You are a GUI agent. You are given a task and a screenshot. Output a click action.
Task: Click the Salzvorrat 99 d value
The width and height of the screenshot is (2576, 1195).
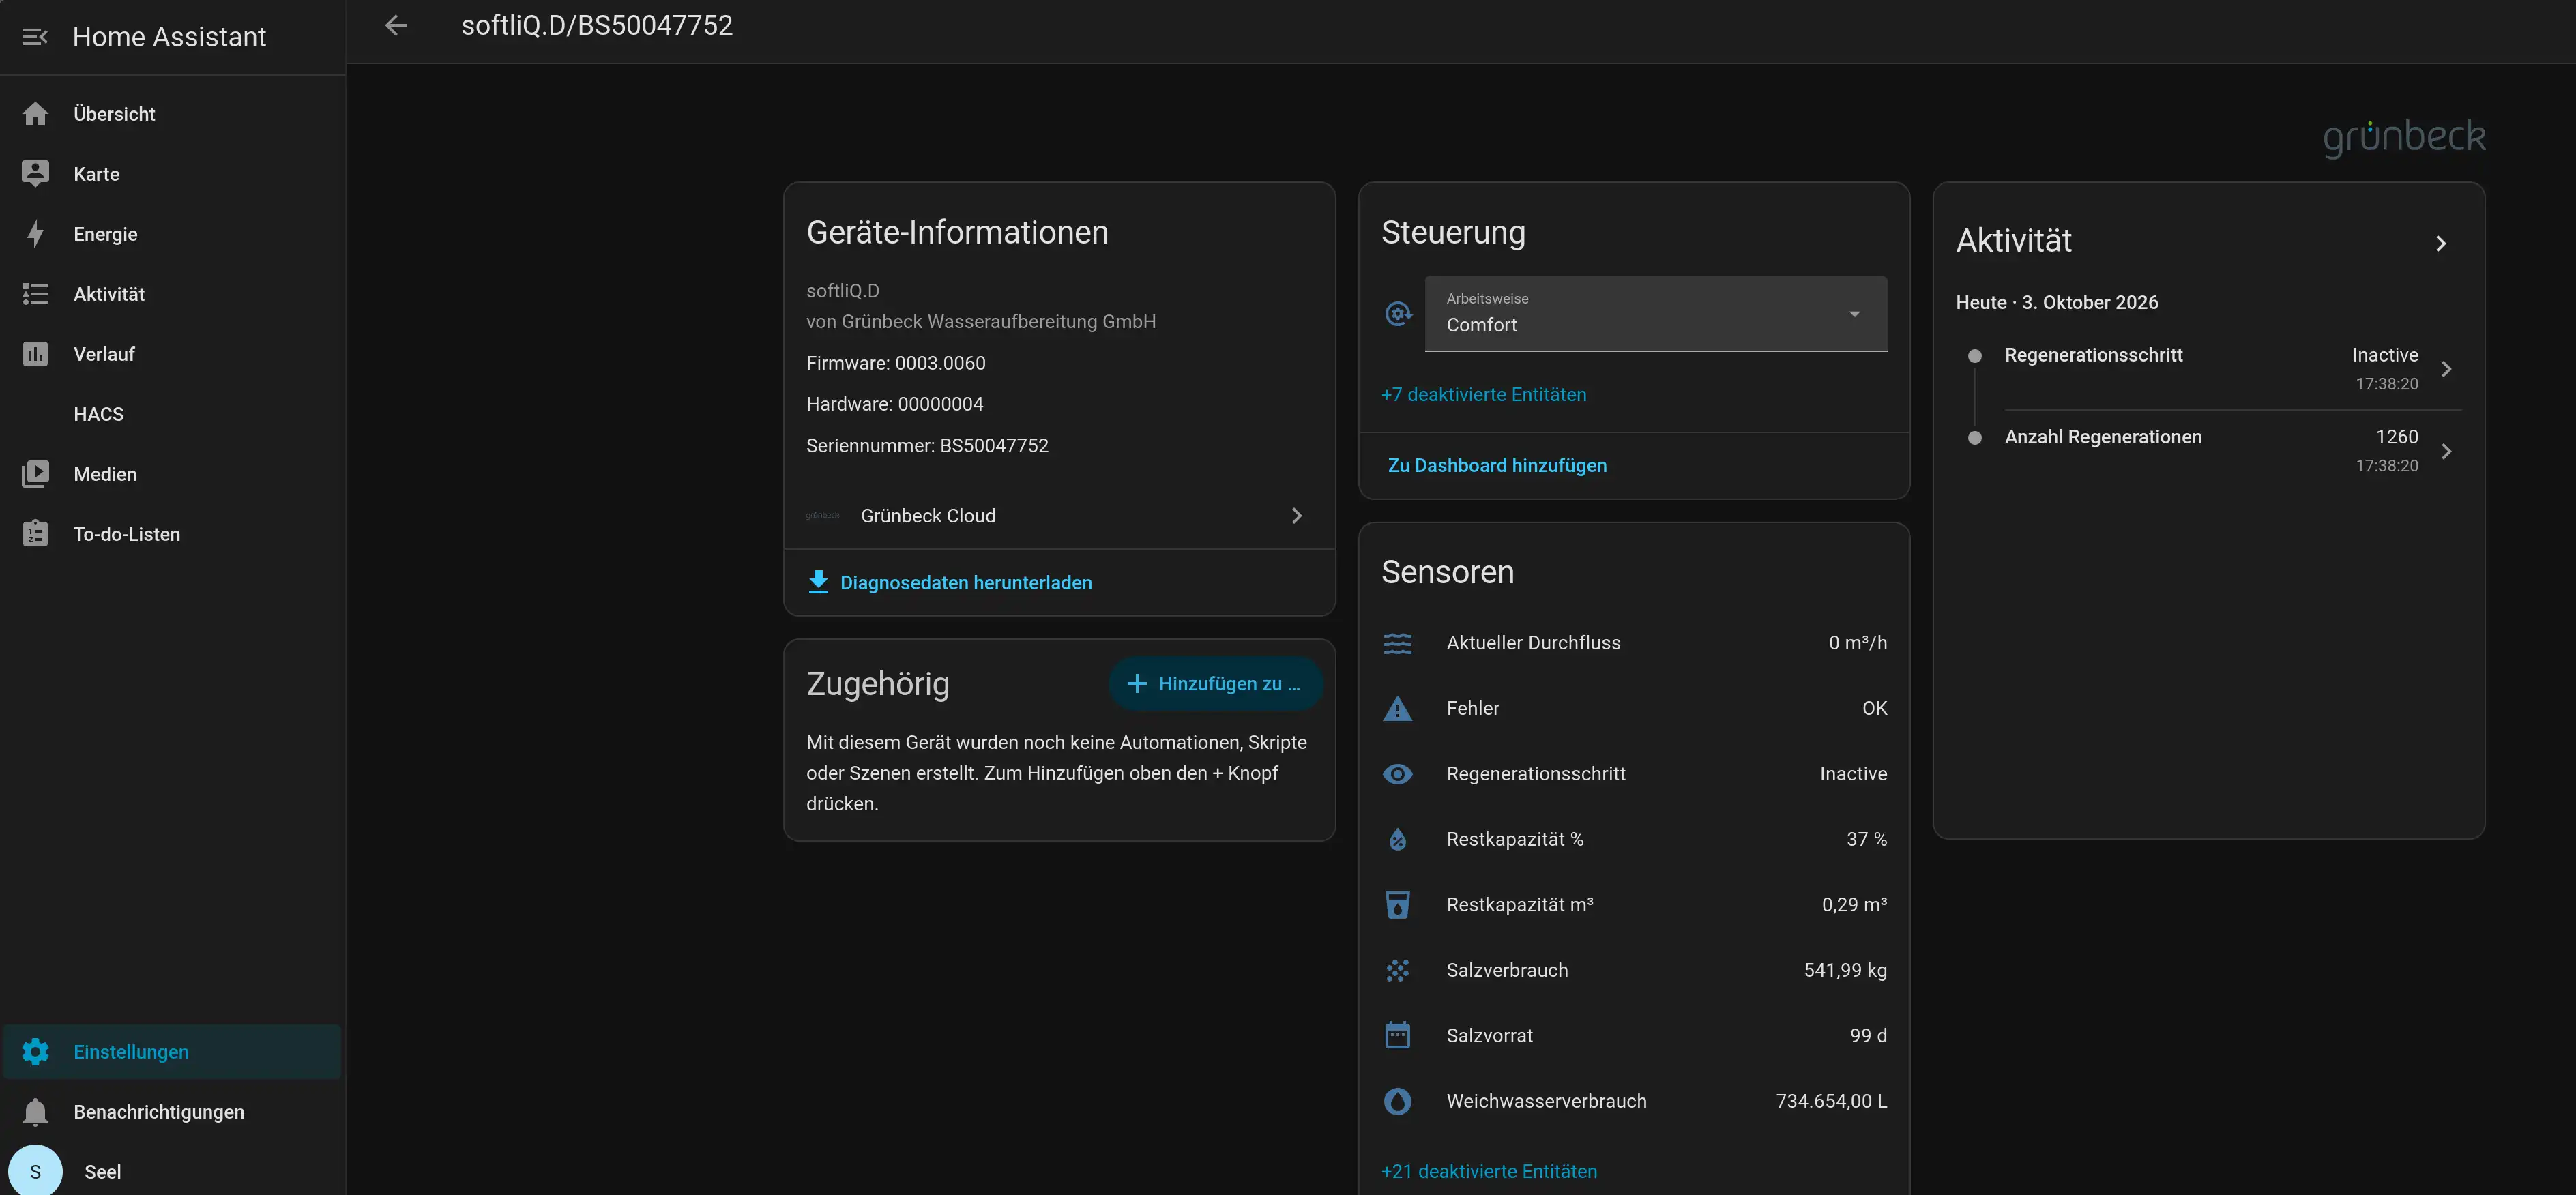(1868, 1036)
